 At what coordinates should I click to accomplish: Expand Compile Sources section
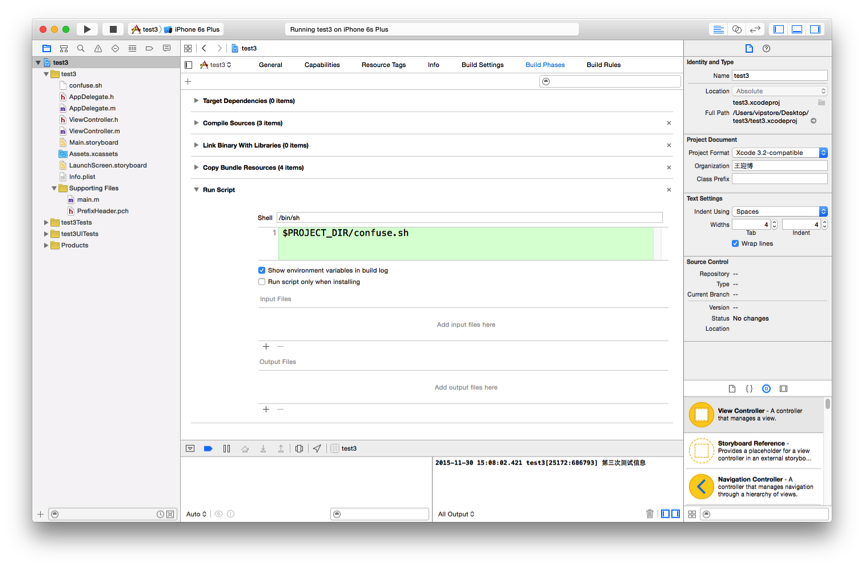coord(196,123)
